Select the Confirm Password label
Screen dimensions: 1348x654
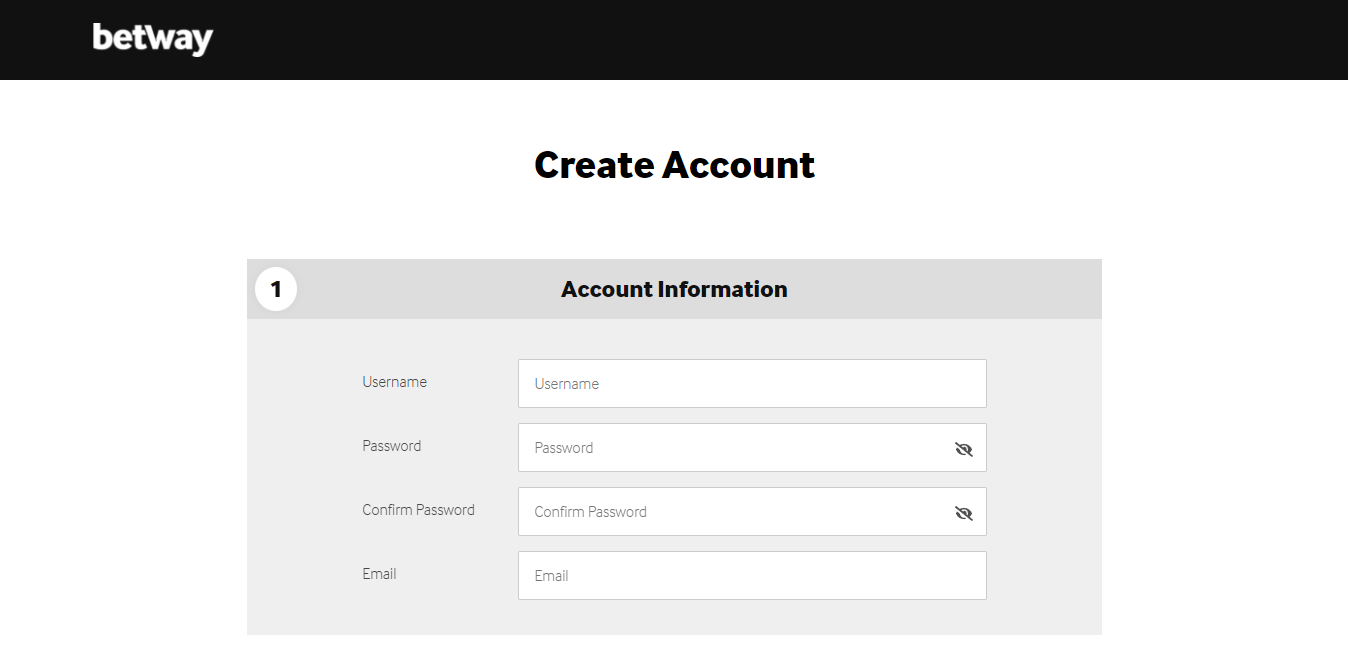click(x=418, y=510)
